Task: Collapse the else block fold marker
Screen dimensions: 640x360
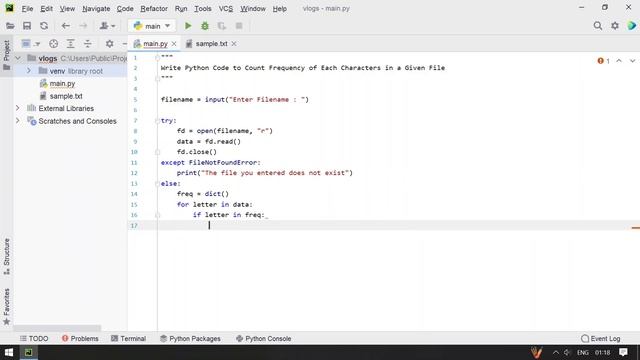Action: 158,184
